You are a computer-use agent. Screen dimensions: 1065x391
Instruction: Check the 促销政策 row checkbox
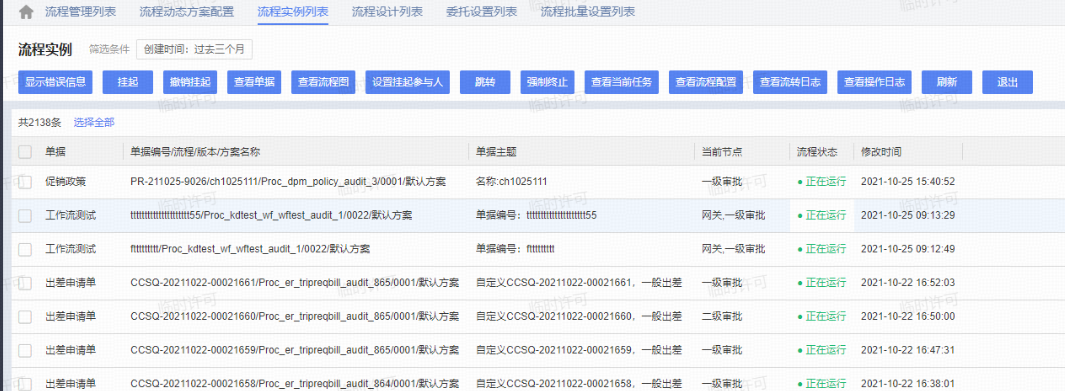pyautogui.click(x=25, y=182)
